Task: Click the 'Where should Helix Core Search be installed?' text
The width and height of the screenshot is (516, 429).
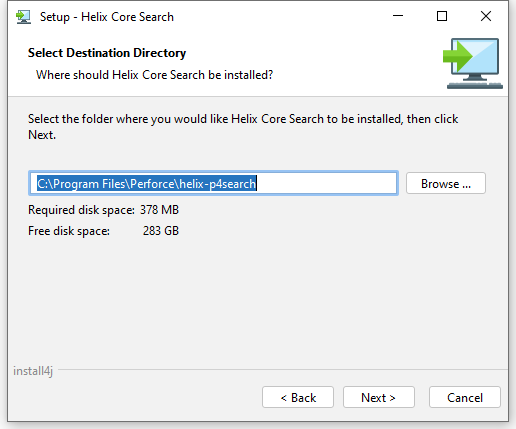Action: (154, 75)
